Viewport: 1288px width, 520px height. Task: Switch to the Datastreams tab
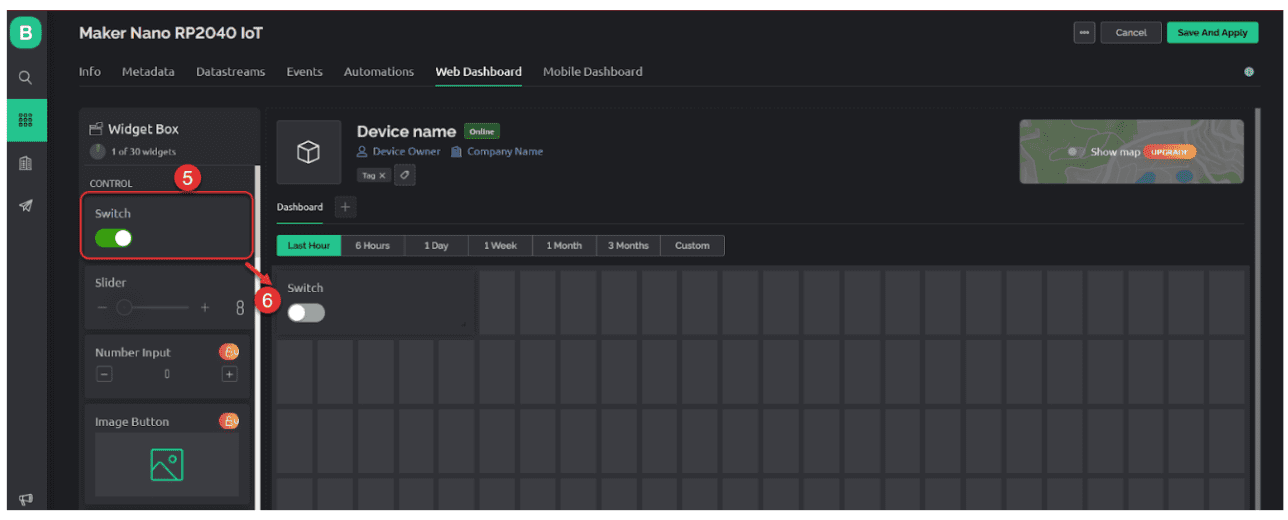click(x=230, y=72)
